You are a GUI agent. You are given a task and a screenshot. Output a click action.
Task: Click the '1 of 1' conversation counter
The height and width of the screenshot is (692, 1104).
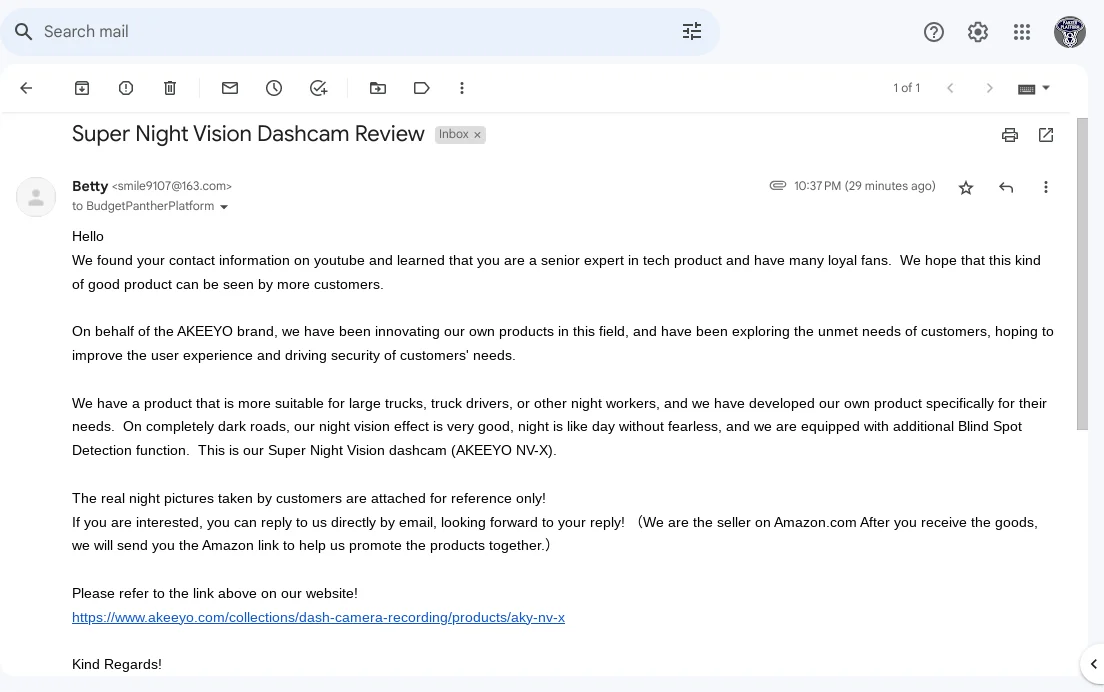907,88
